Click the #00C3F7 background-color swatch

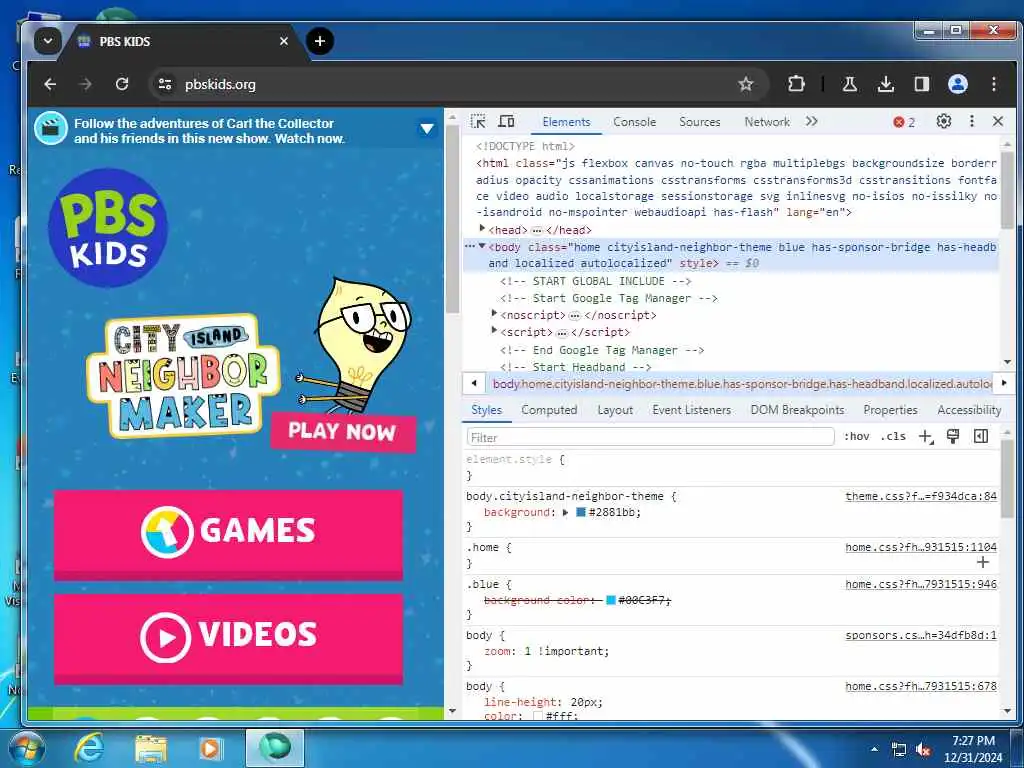(611, 600)
